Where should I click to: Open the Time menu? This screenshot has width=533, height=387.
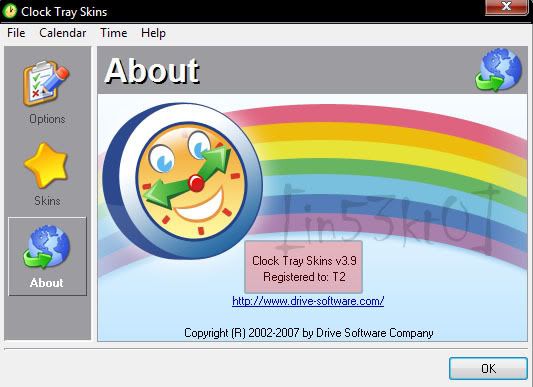pos(114,33)
